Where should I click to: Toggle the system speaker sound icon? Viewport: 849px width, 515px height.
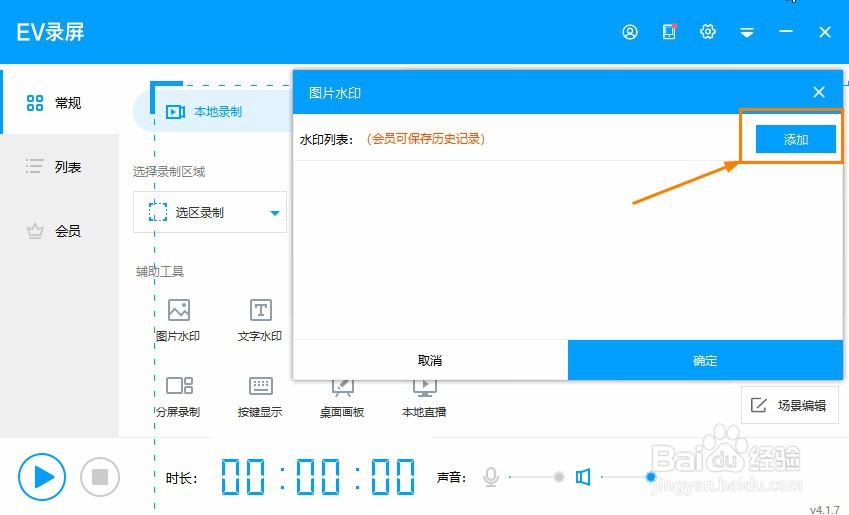[583, 477]
